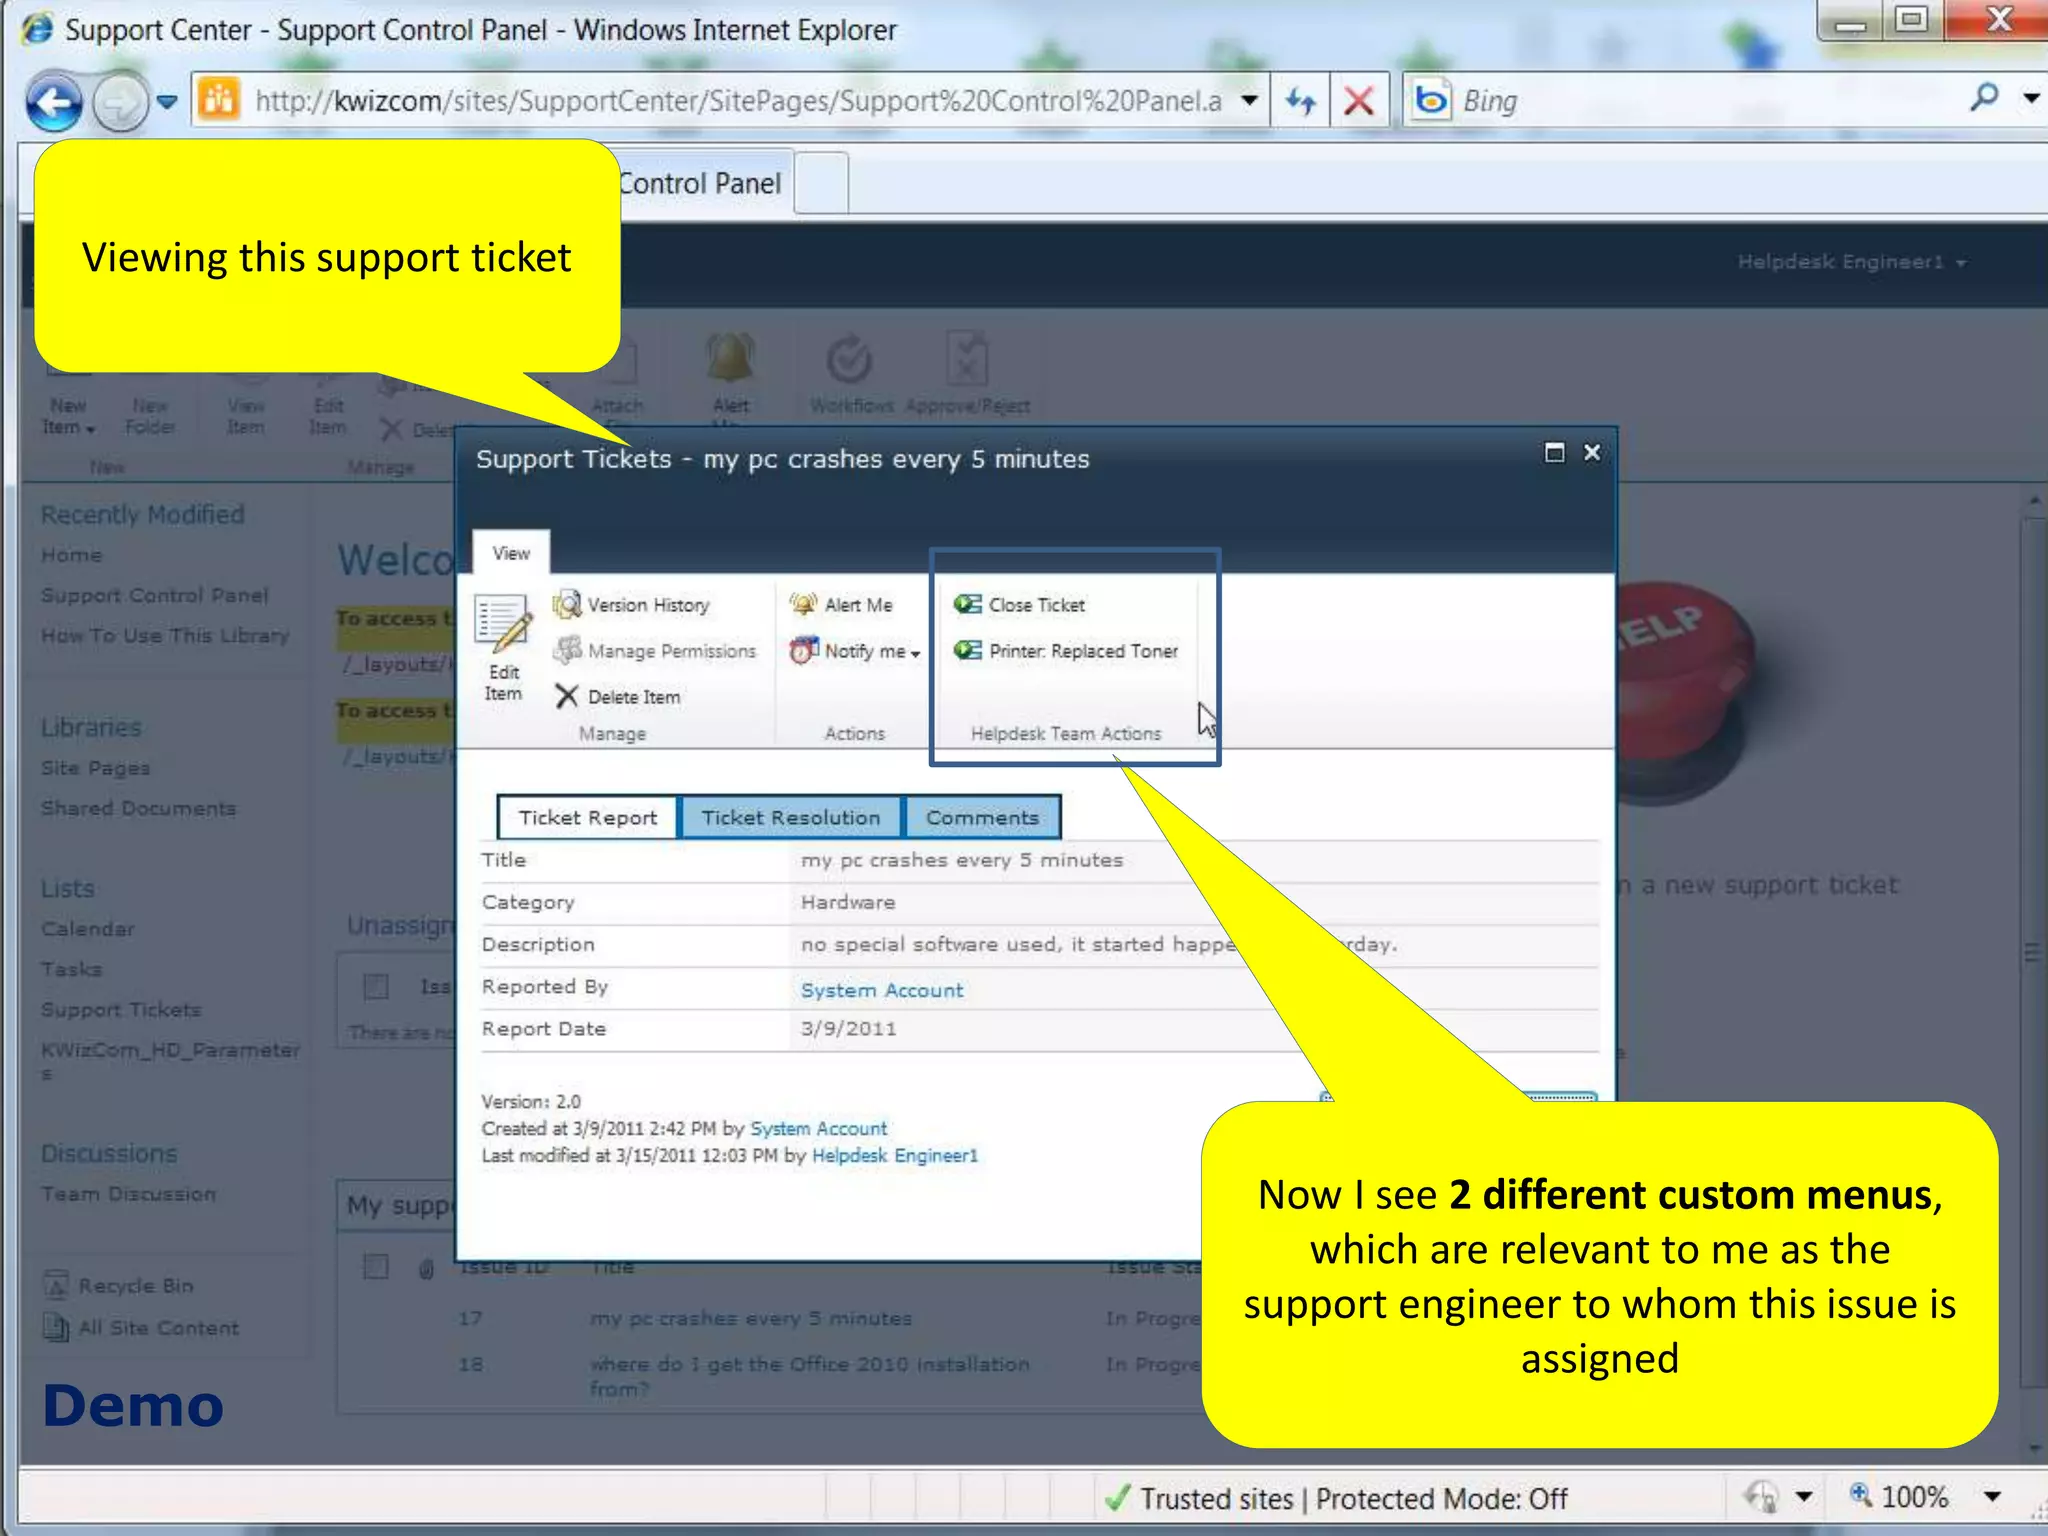Click the browser Forward button

point(120,101)
